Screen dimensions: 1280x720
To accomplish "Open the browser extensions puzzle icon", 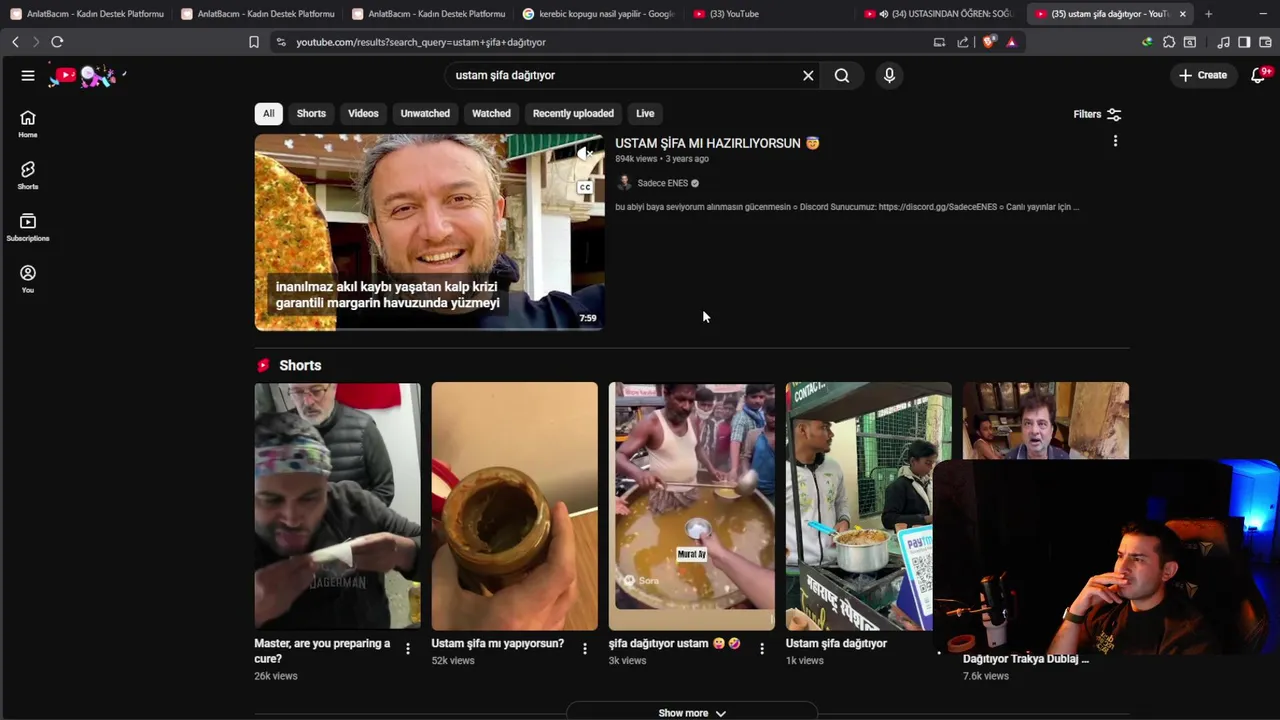I will 1169,42.
